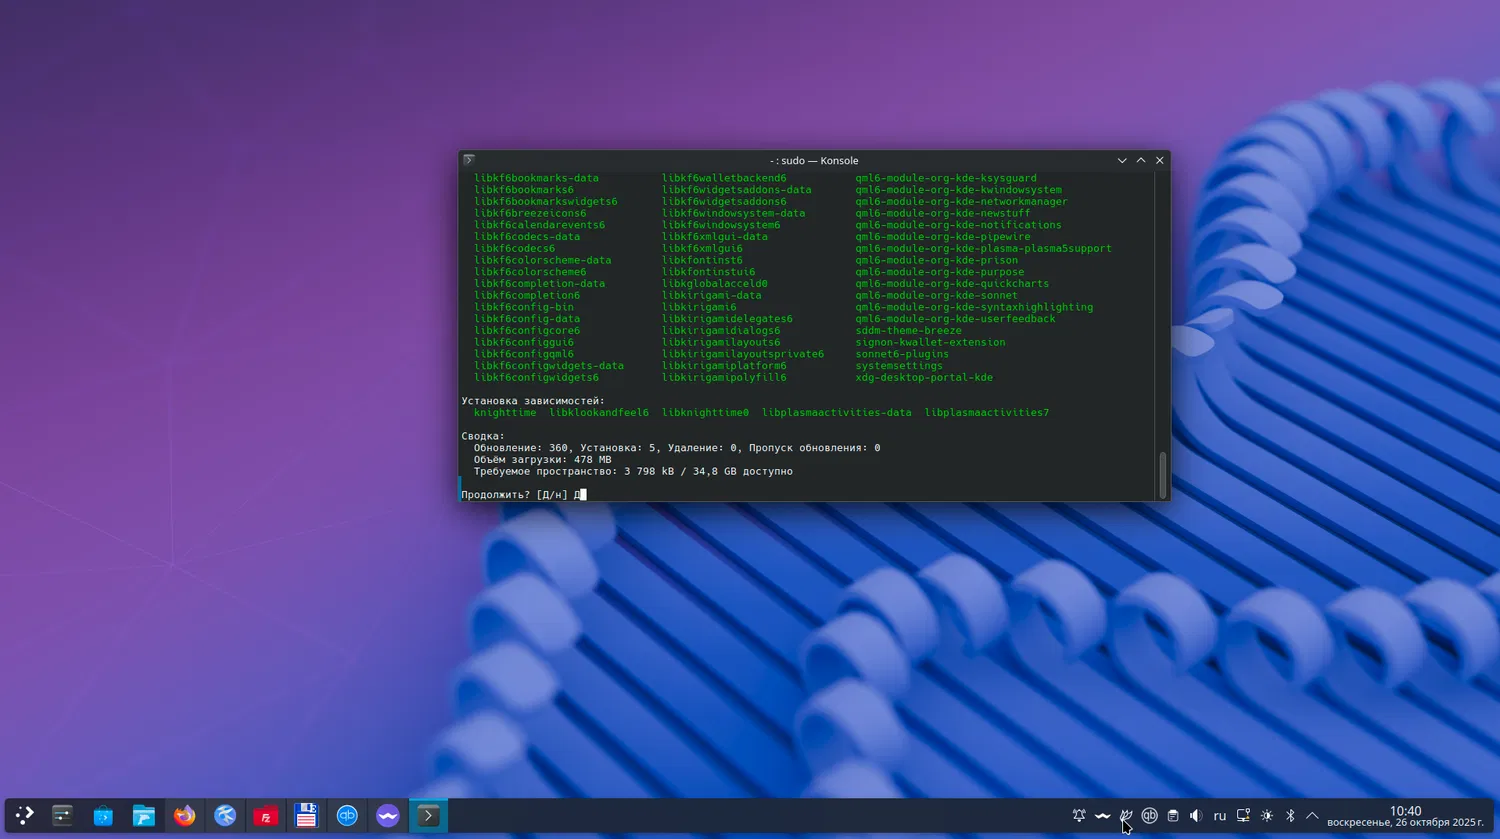Click package name "signon-kwallet-extension"
1500x839 pixels.
[x=931, y=343]
